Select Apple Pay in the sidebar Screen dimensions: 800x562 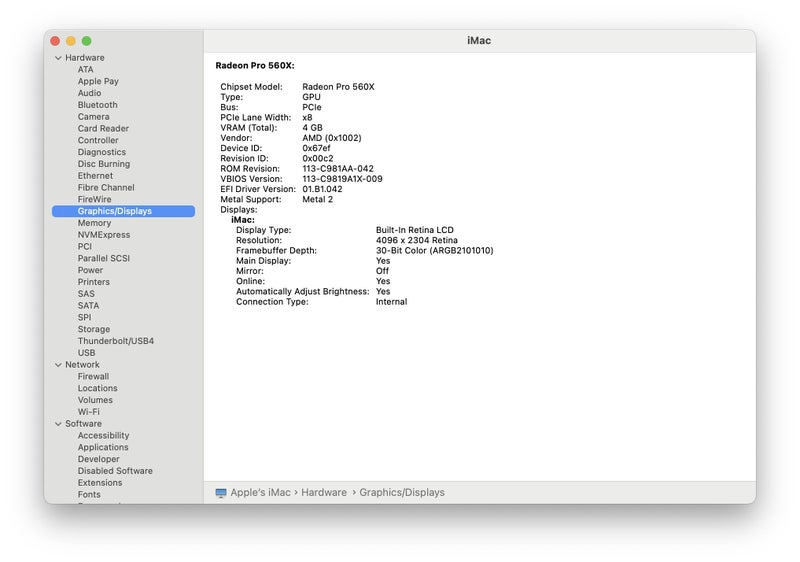[98, 81]
